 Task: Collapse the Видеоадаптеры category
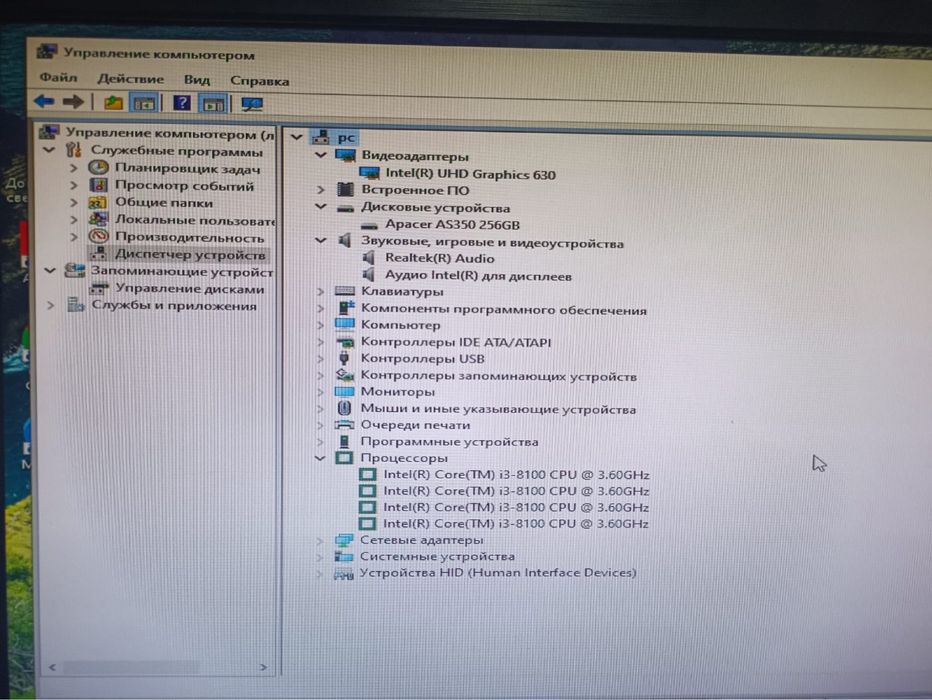pos(321,156)
